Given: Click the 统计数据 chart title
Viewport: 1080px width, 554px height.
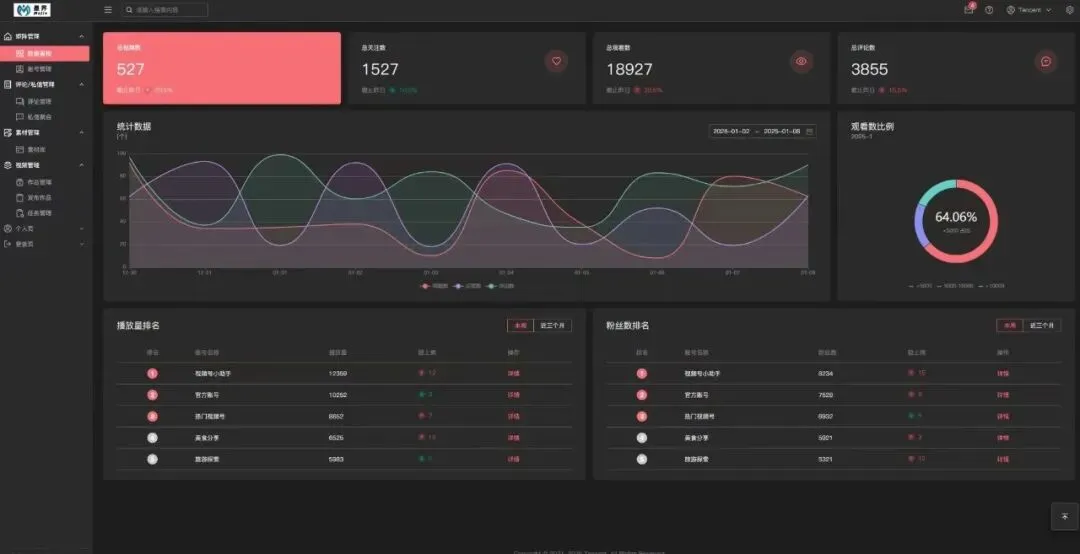Looking at the screenshot, I should (134, 127).
